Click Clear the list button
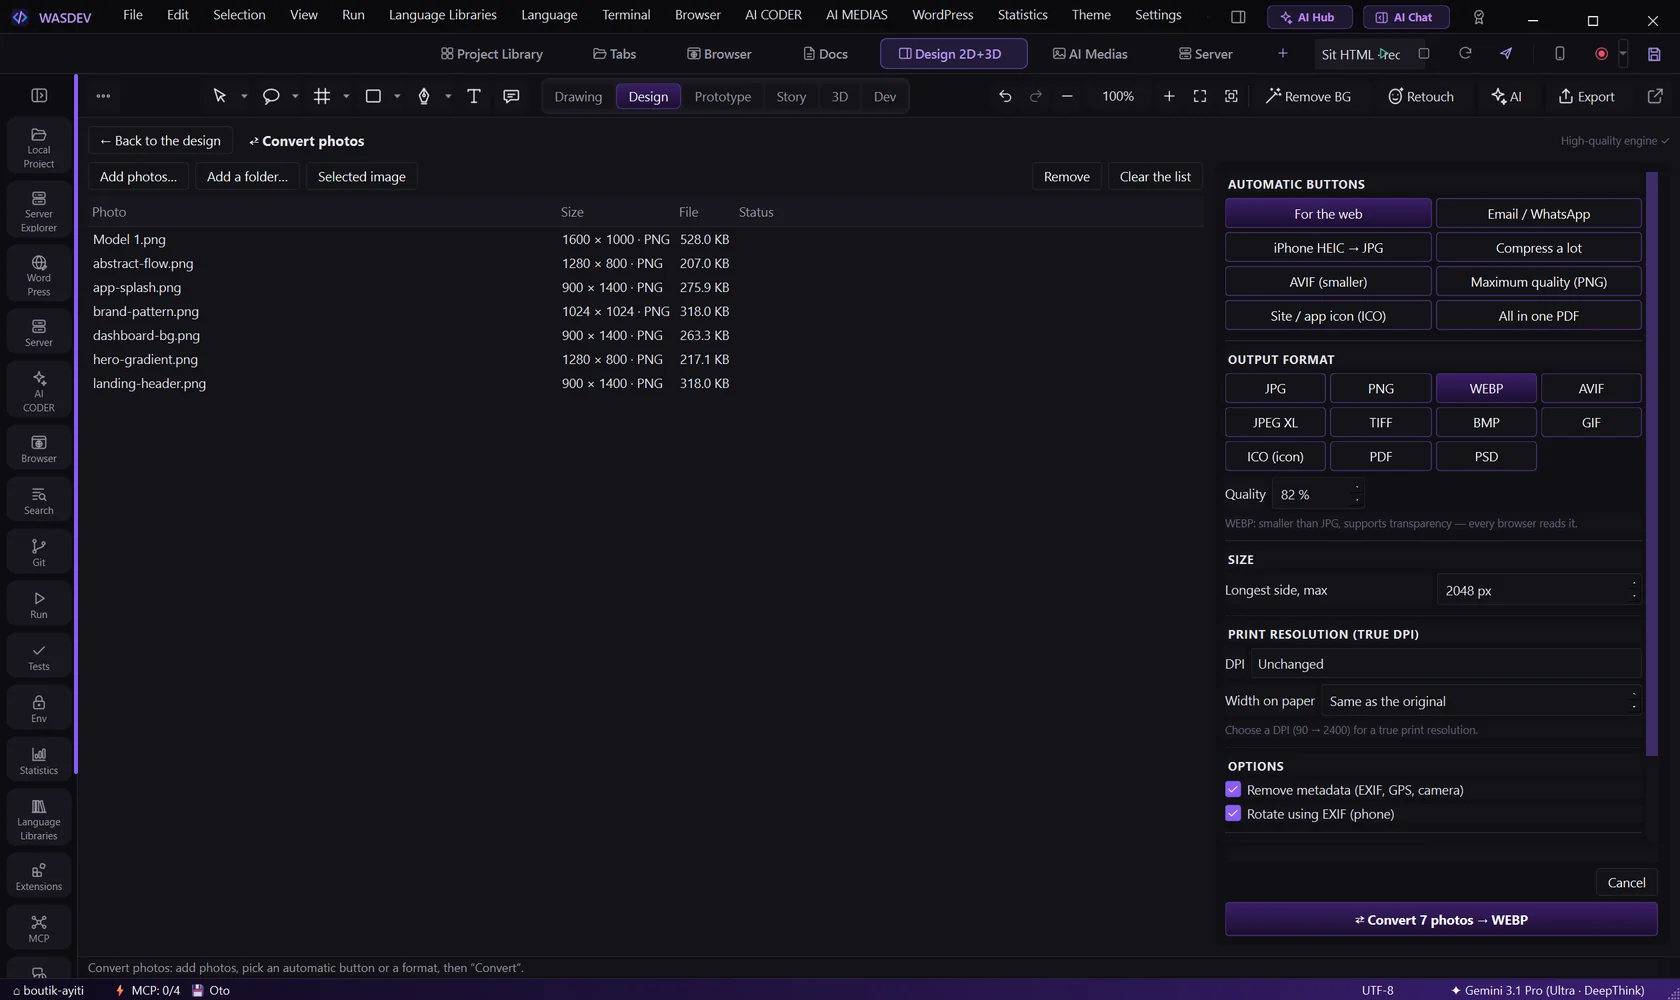This screenshot has width=1680, height=1000. click(1155, 176)
